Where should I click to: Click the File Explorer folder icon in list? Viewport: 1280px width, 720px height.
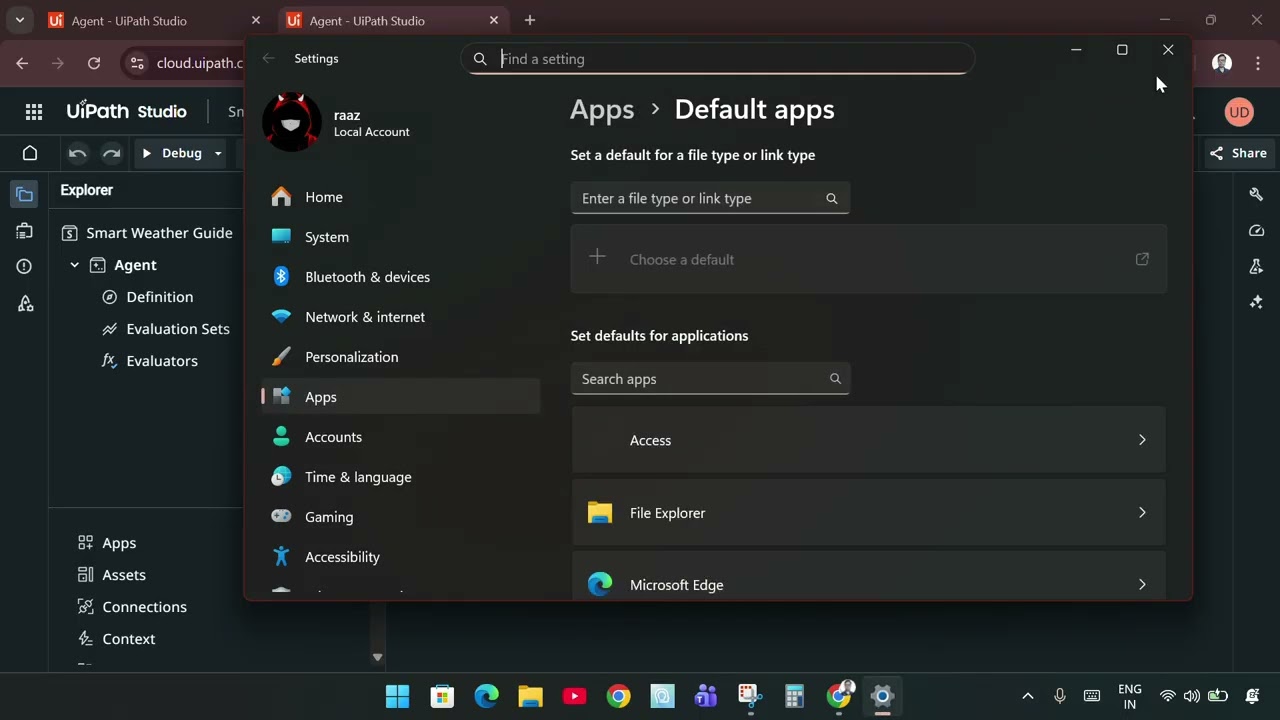pyautogui.click(x=600, y=513)
